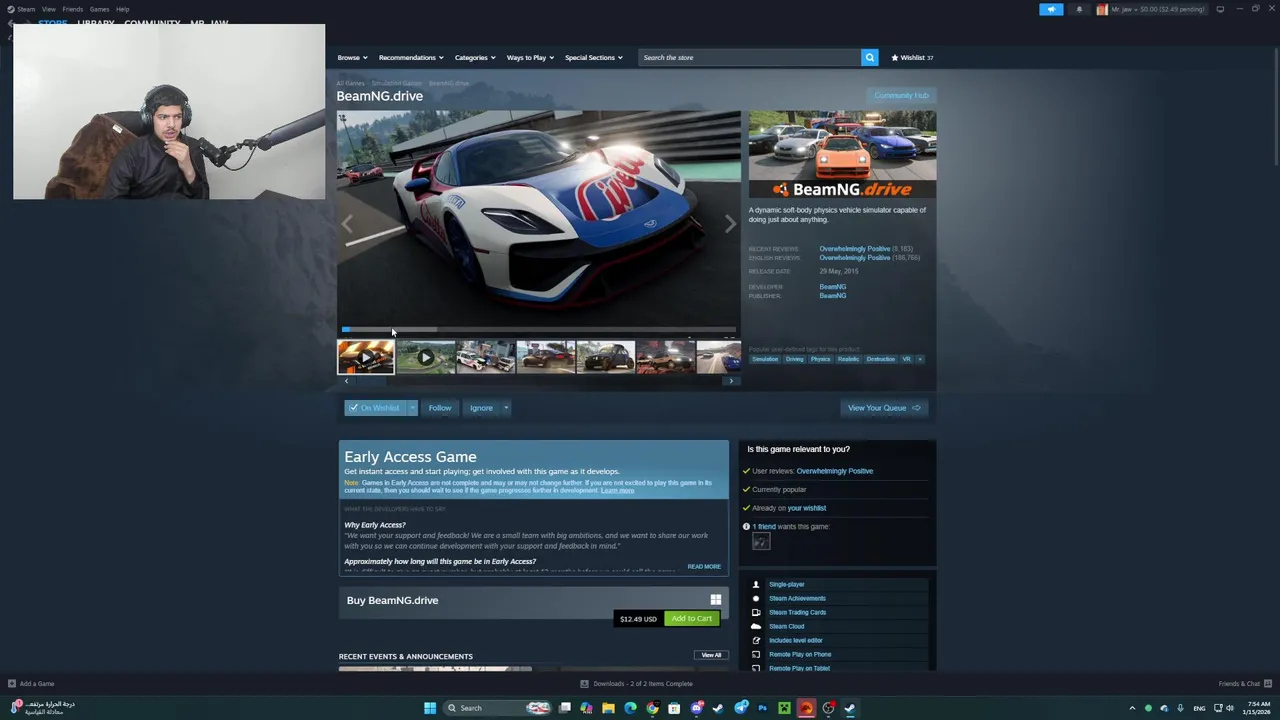Expand the Categories dropdown

(x=475, y=57)
